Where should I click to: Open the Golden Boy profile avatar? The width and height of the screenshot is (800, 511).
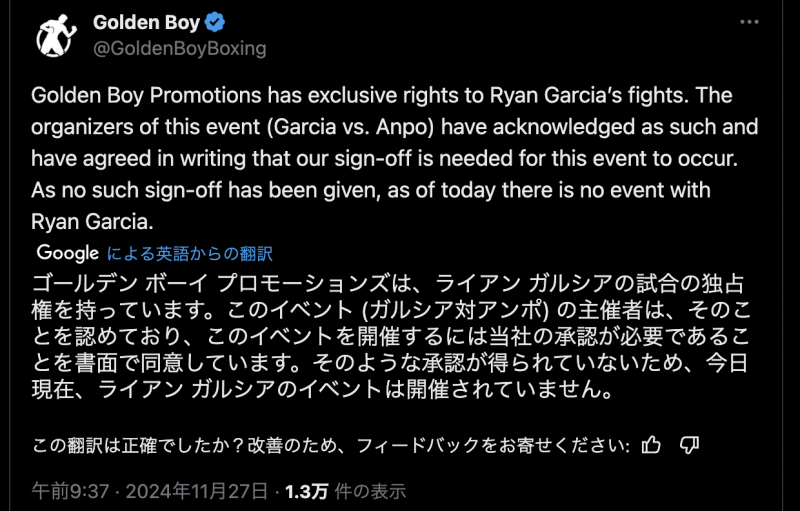coord(56,36)
